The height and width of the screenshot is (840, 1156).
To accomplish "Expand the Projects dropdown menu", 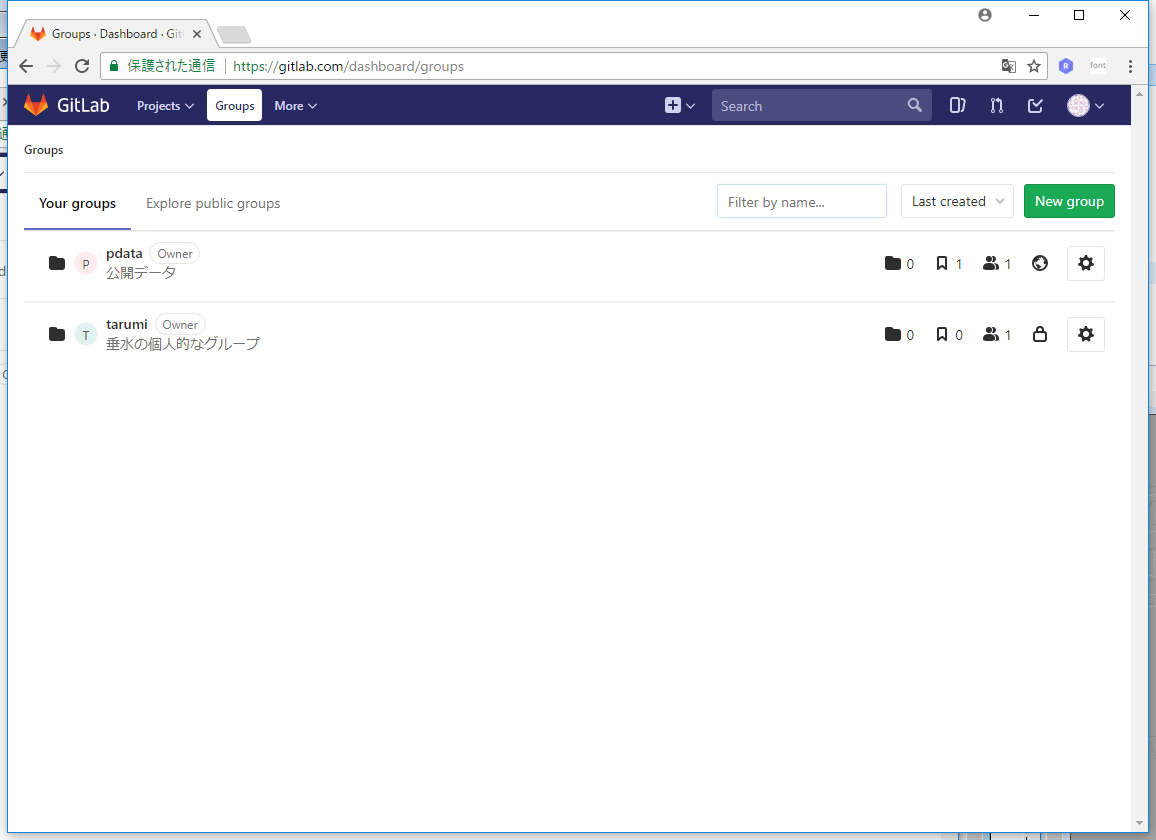I will coord(165,105).
